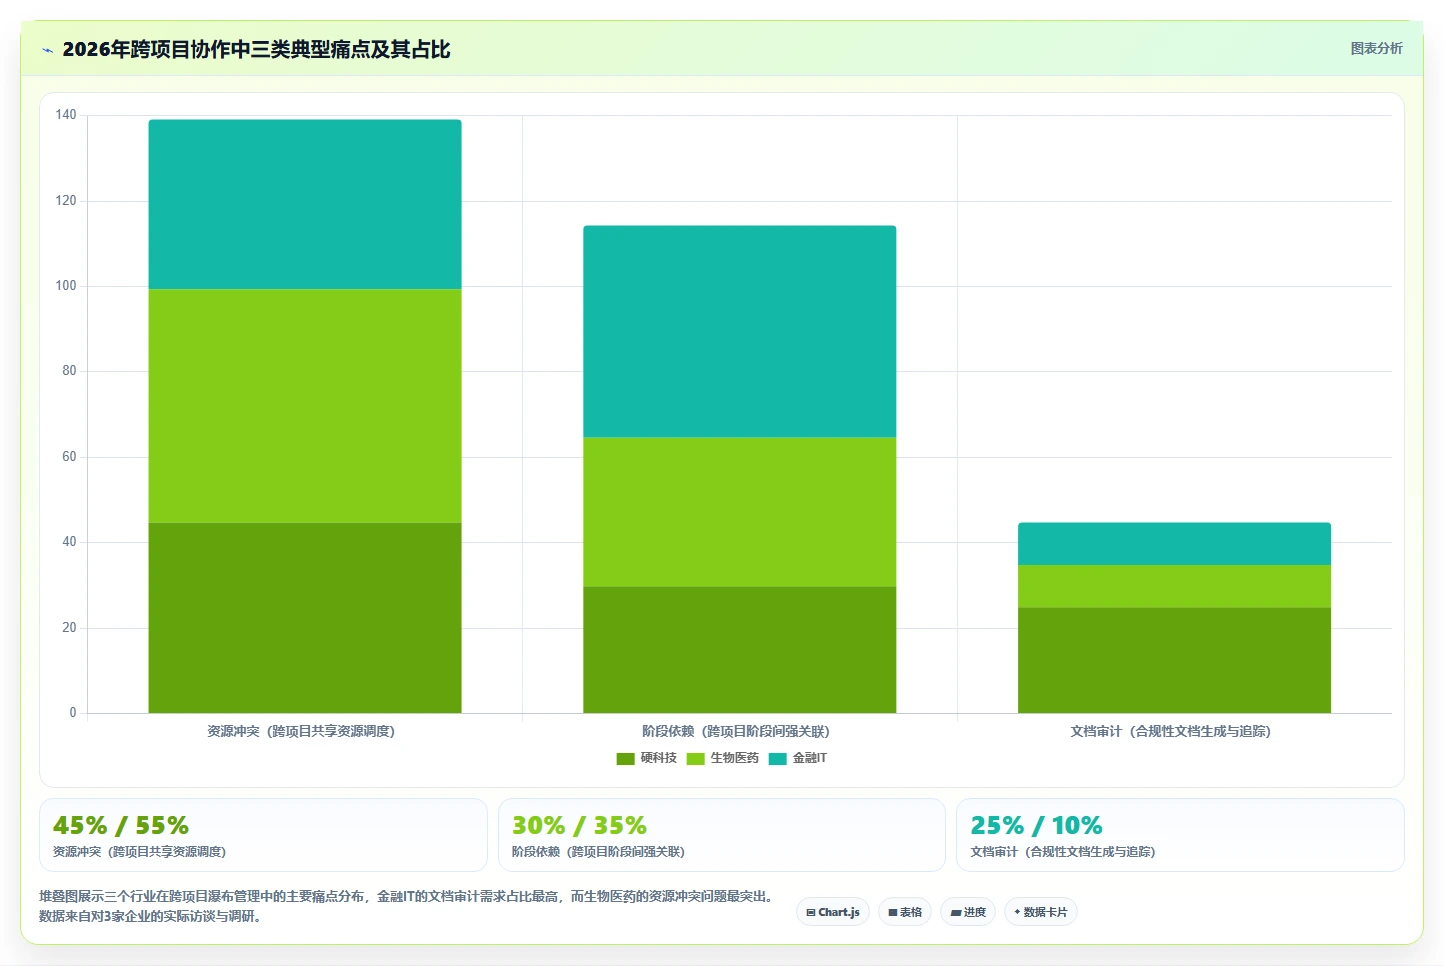The height and width of the screenshot is (966, 1444).
Task: Click the 金融IT segment of 资源冲突 bar
Action: pyautogui.click(x=305, y=205)
